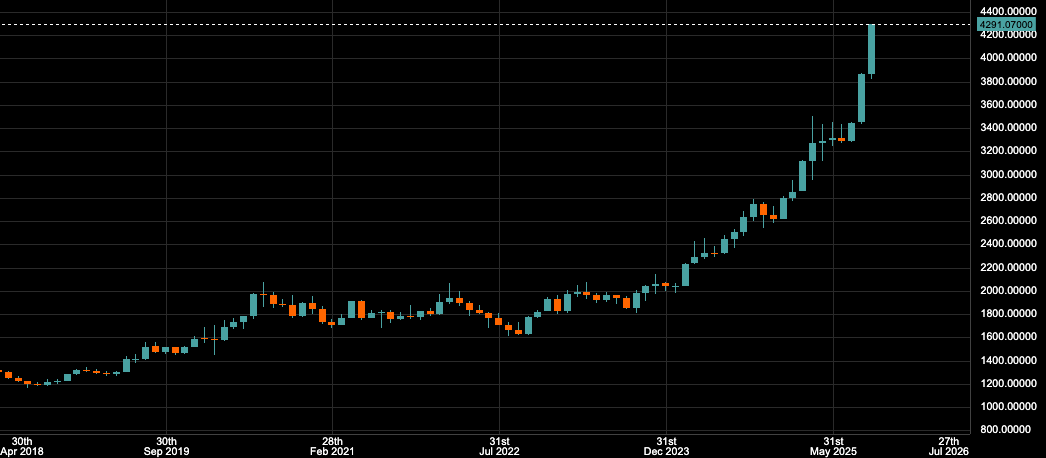The height and width of the screenshot is (458, 1046).
Task: Click the first orange candle at far left
Action: 8,375
